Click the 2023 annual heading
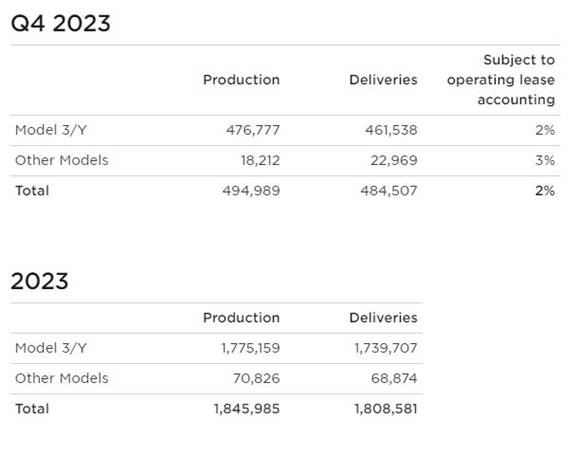 (39, 281)
